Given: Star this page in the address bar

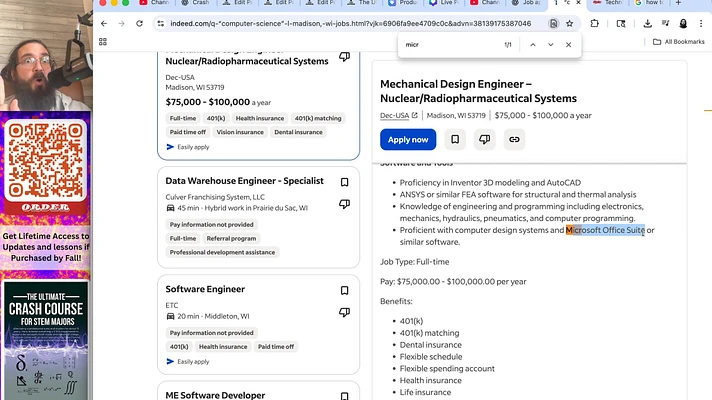Looking at the screenshot, I should pos(570,23).
